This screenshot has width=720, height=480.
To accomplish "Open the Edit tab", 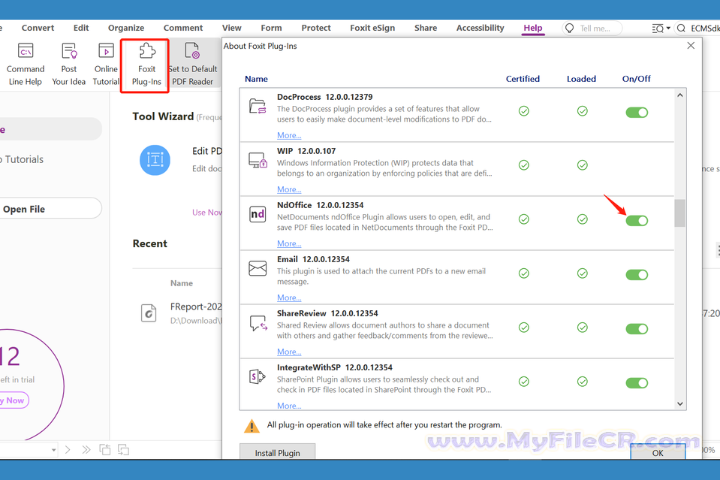I will tap(81, 28).
